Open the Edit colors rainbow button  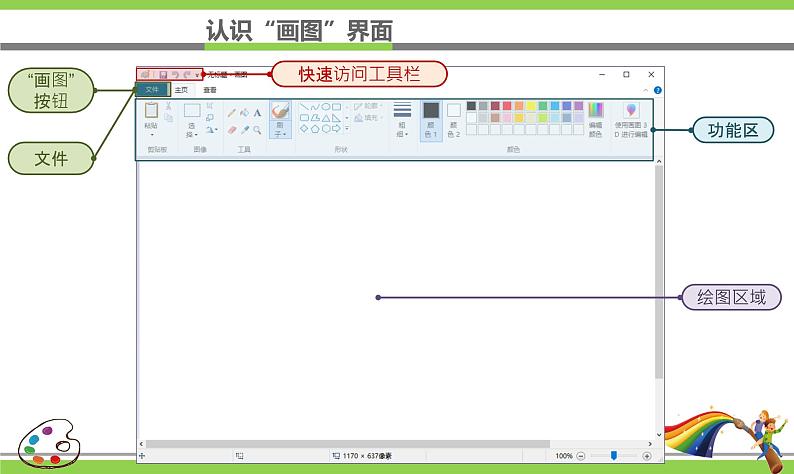pyautogui.click(x=596, y=120)
